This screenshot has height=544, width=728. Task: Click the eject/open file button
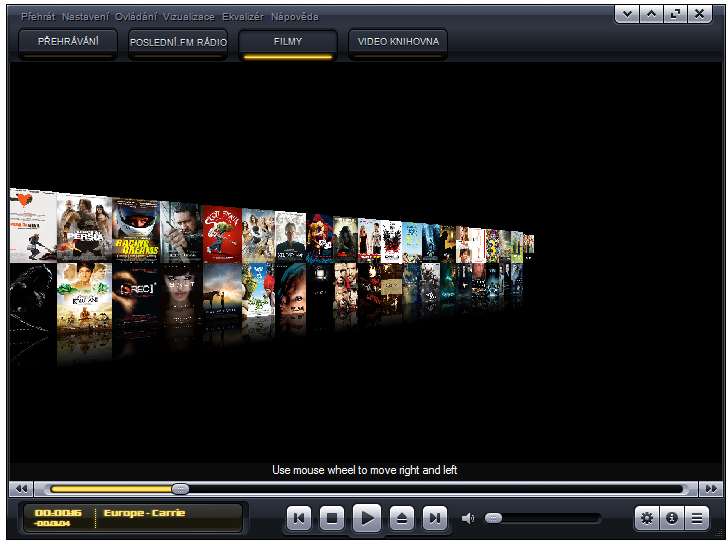(402, 518)
